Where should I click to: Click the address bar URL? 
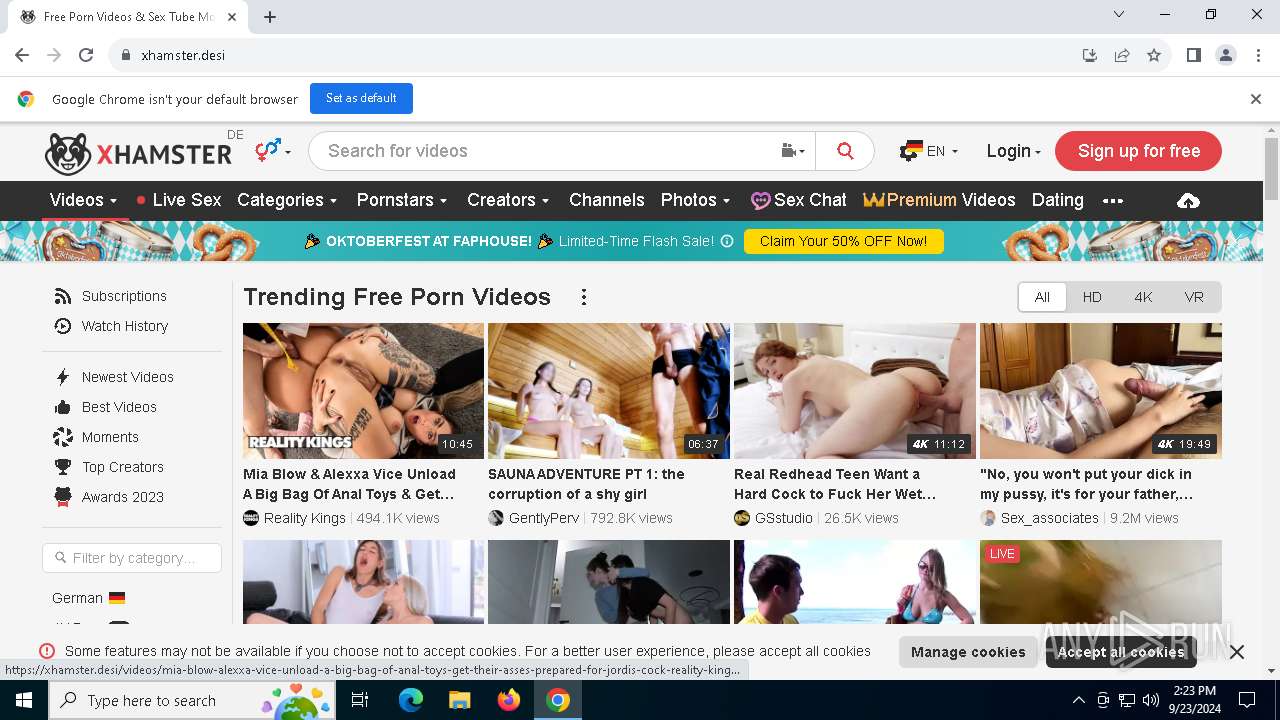(183, 55)
